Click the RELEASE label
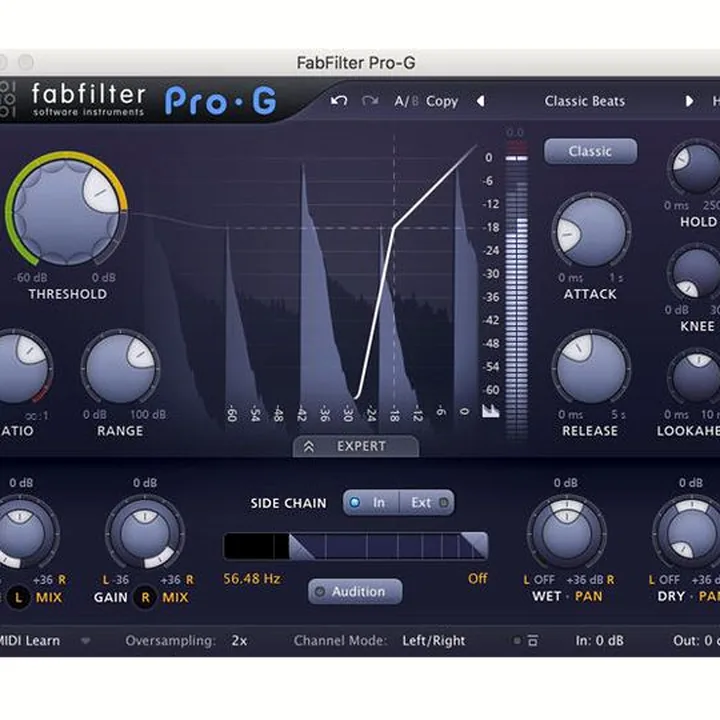720x720 pixels. 590,431
